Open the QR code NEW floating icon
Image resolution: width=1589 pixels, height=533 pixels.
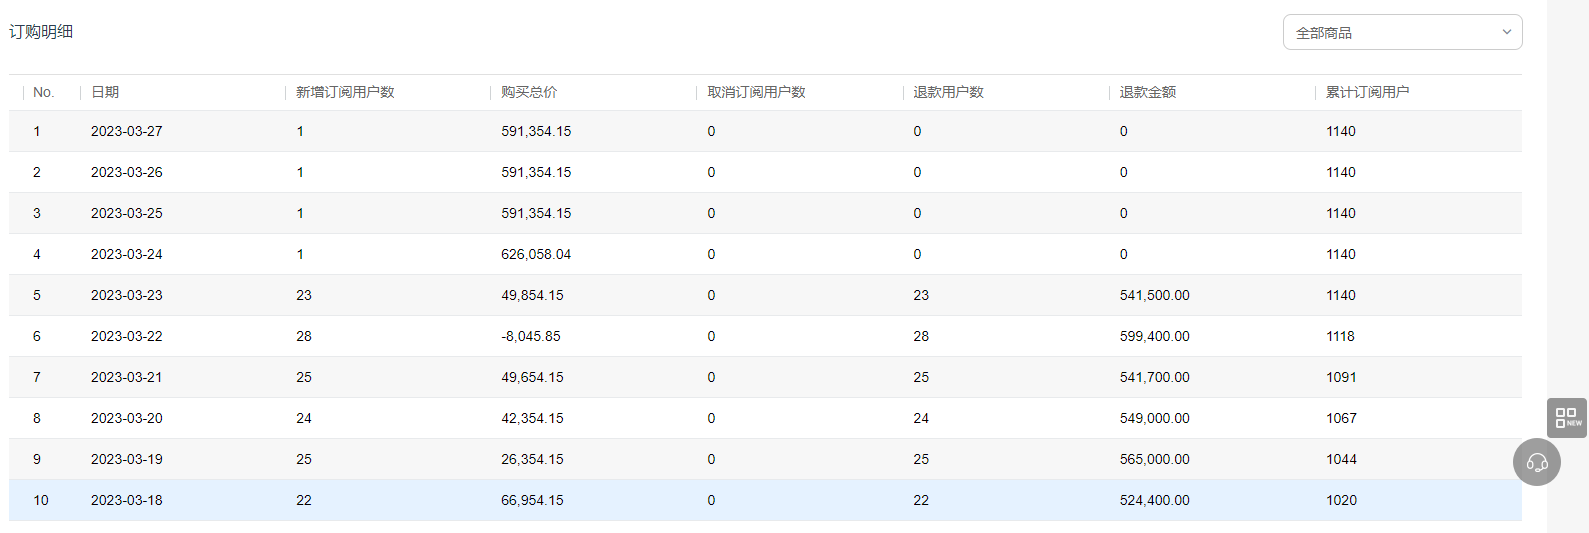click(x=1566, y=418)
